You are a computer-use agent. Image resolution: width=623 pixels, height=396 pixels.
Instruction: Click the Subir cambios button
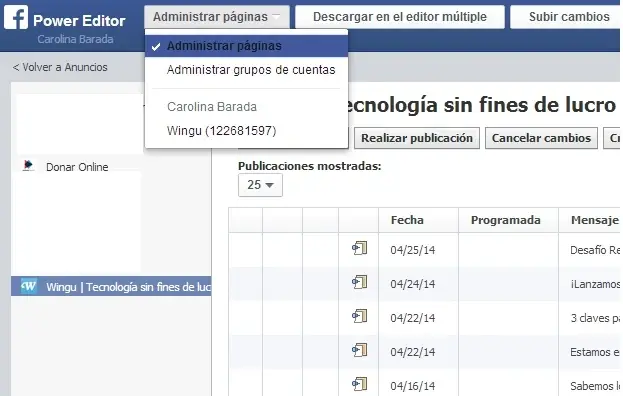coord(566,17)
